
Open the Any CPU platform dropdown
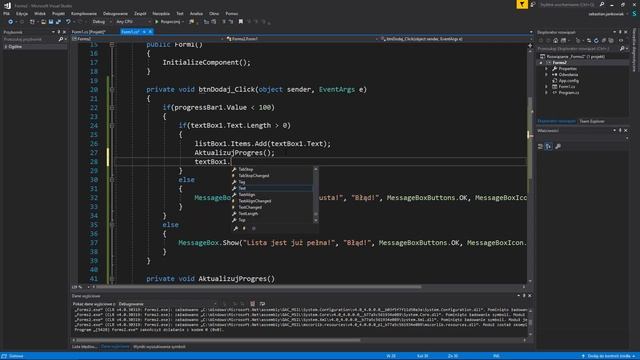point(133,22)
